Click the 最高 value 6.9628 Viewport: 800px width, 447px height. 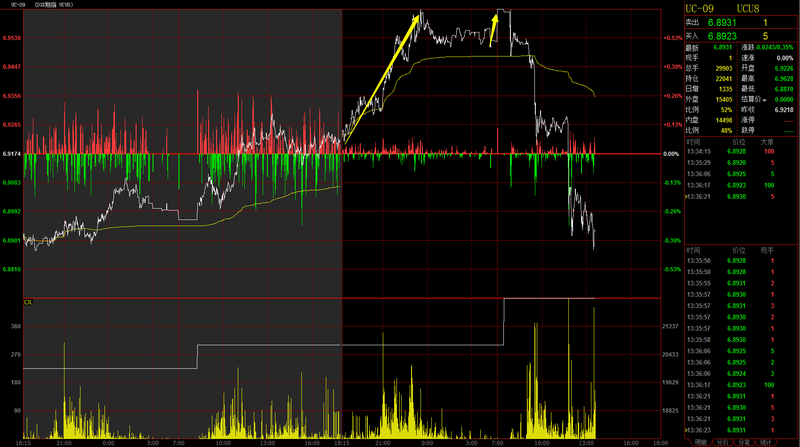click(x=784, y=79)
